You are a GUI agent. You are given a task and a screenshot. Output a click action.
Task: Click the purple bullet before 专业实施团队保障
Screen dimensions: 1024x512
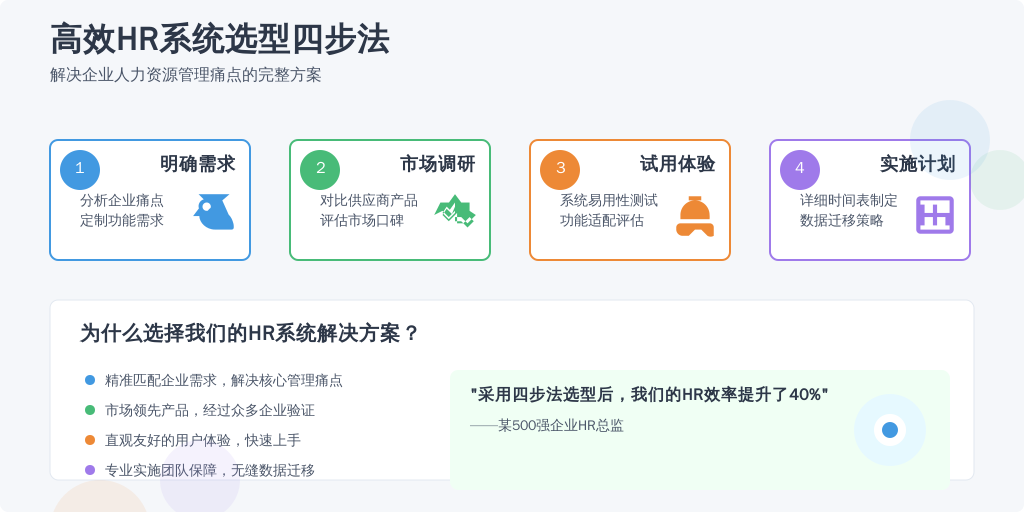point(90,470)
